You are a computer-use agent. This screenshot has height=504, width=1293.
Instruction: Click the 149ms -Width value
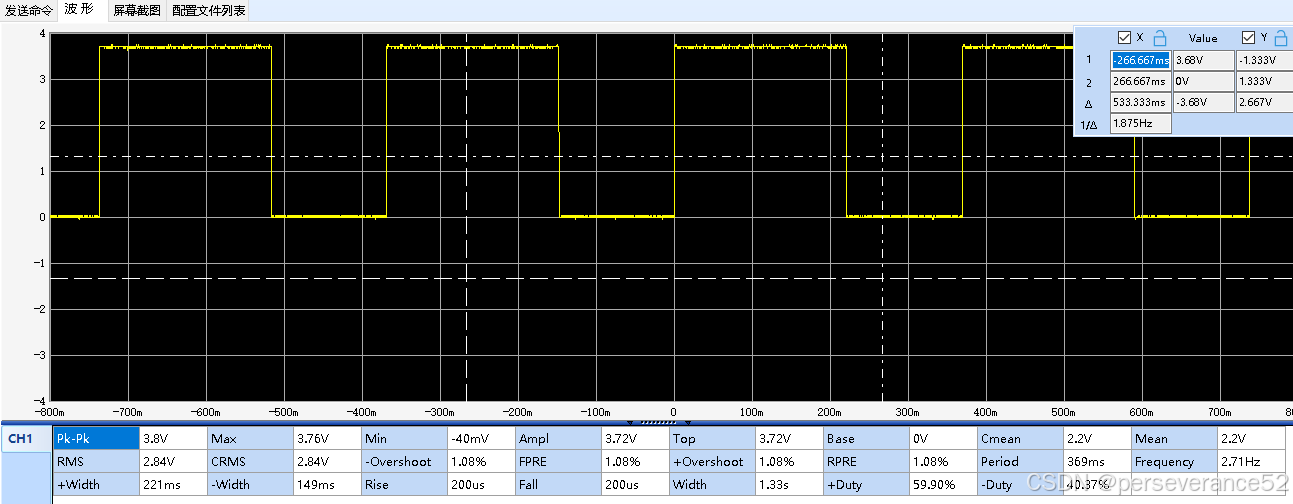coord(327,484)
